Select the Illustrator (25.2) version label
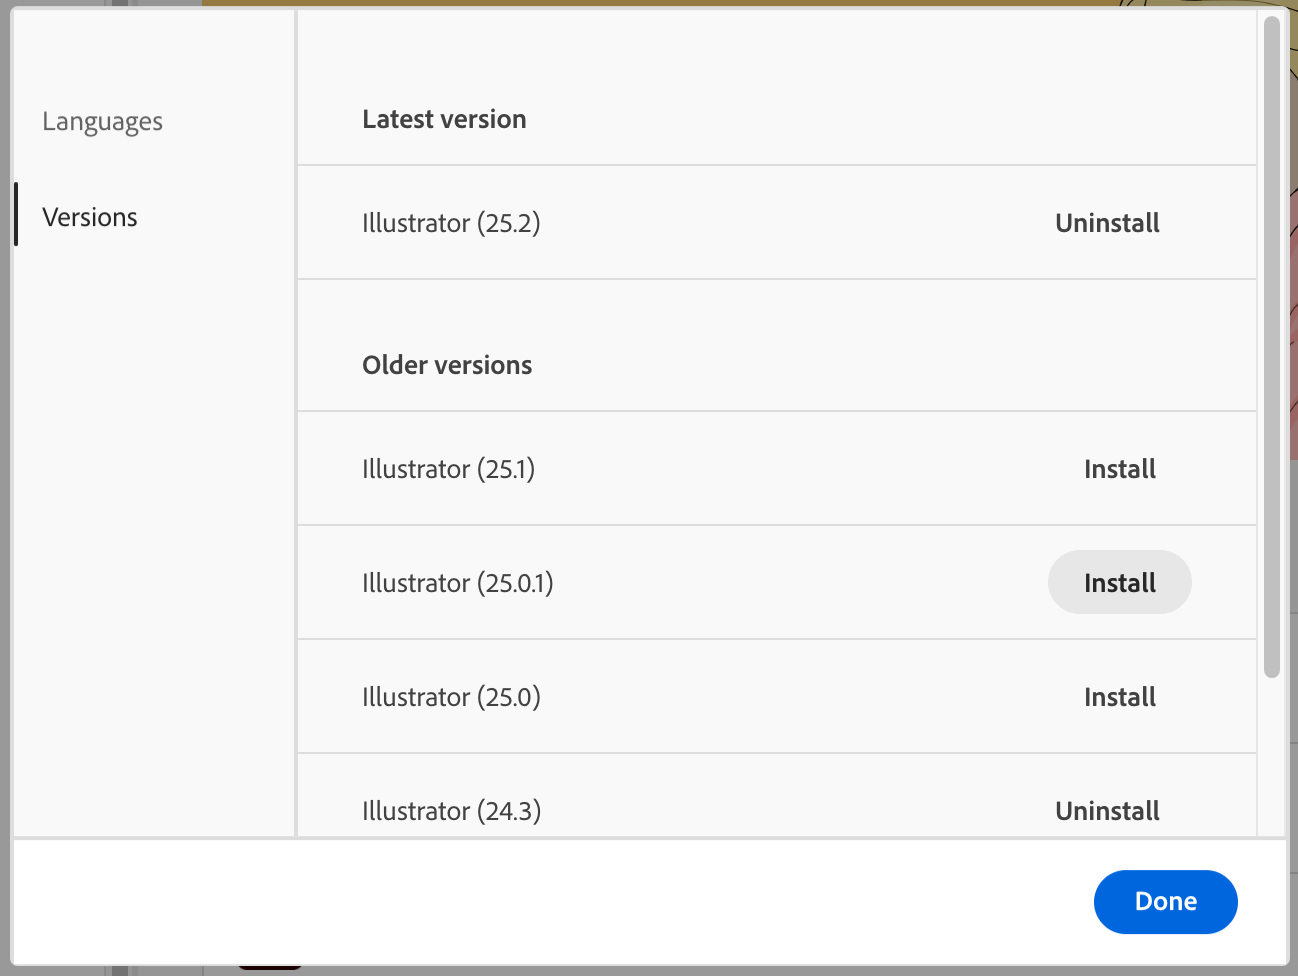Screen dimensions: 1298x976 [451, 223]
